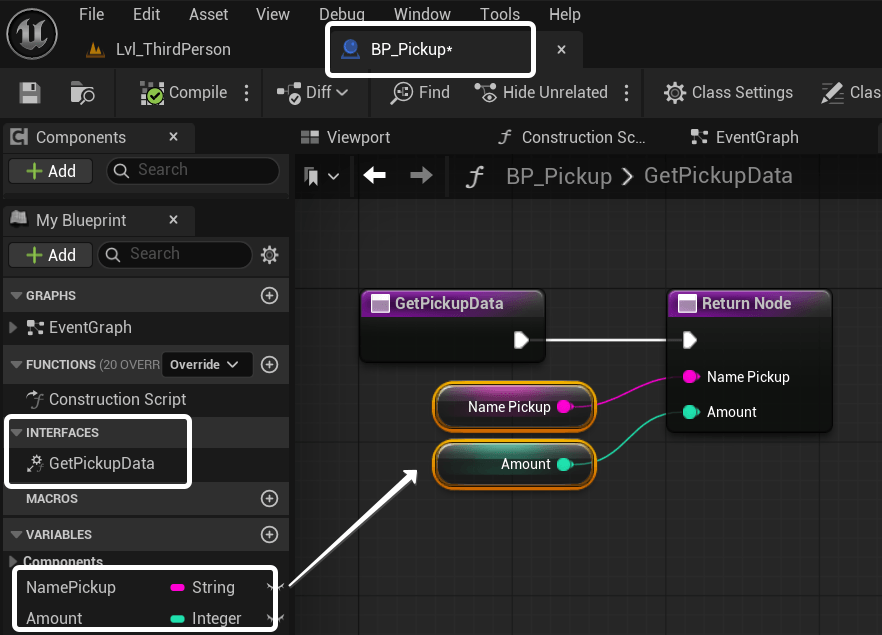Open the Asset menu

tap(209, 14)
